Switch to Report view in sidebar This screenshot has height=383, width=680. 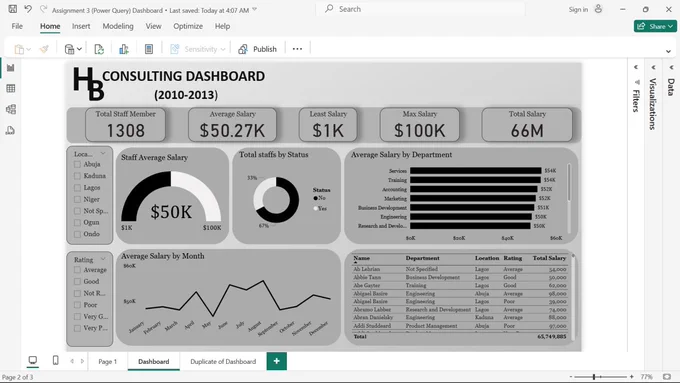11,68
